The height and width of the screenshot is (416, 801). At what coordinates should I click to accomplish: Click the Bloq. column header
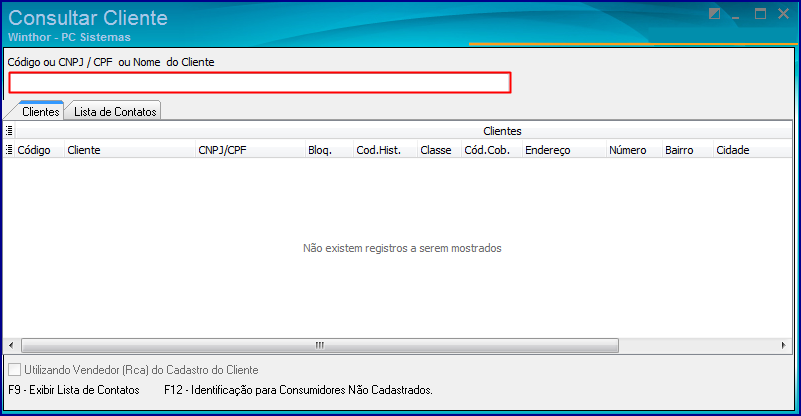coord(329,150)
